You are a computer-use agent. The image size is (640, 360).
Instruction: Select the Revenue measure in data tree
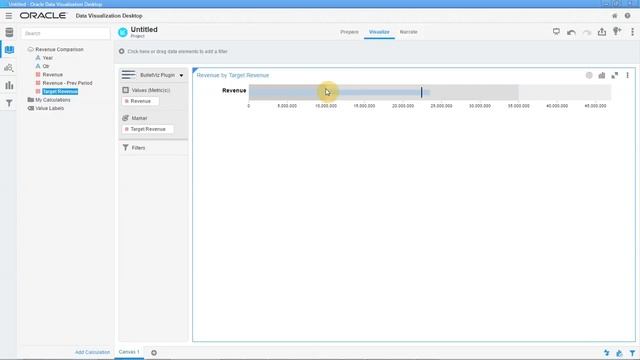pyautogui.click(x=53, y=75)
